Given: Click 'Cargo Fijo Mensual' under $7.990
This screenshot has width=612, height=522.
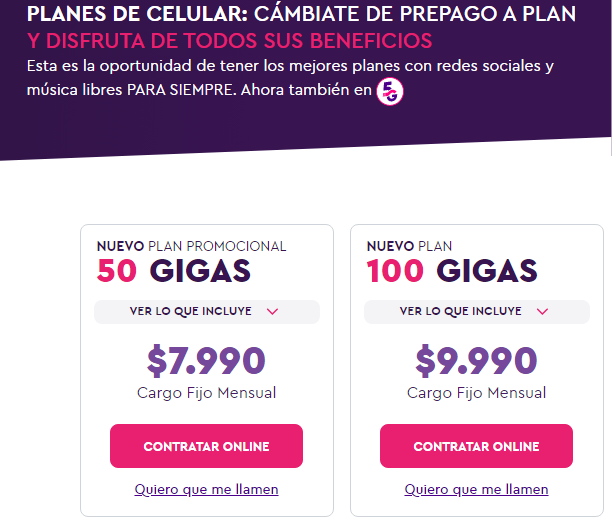Looking at the screenshot, I should tap(206, 393).
